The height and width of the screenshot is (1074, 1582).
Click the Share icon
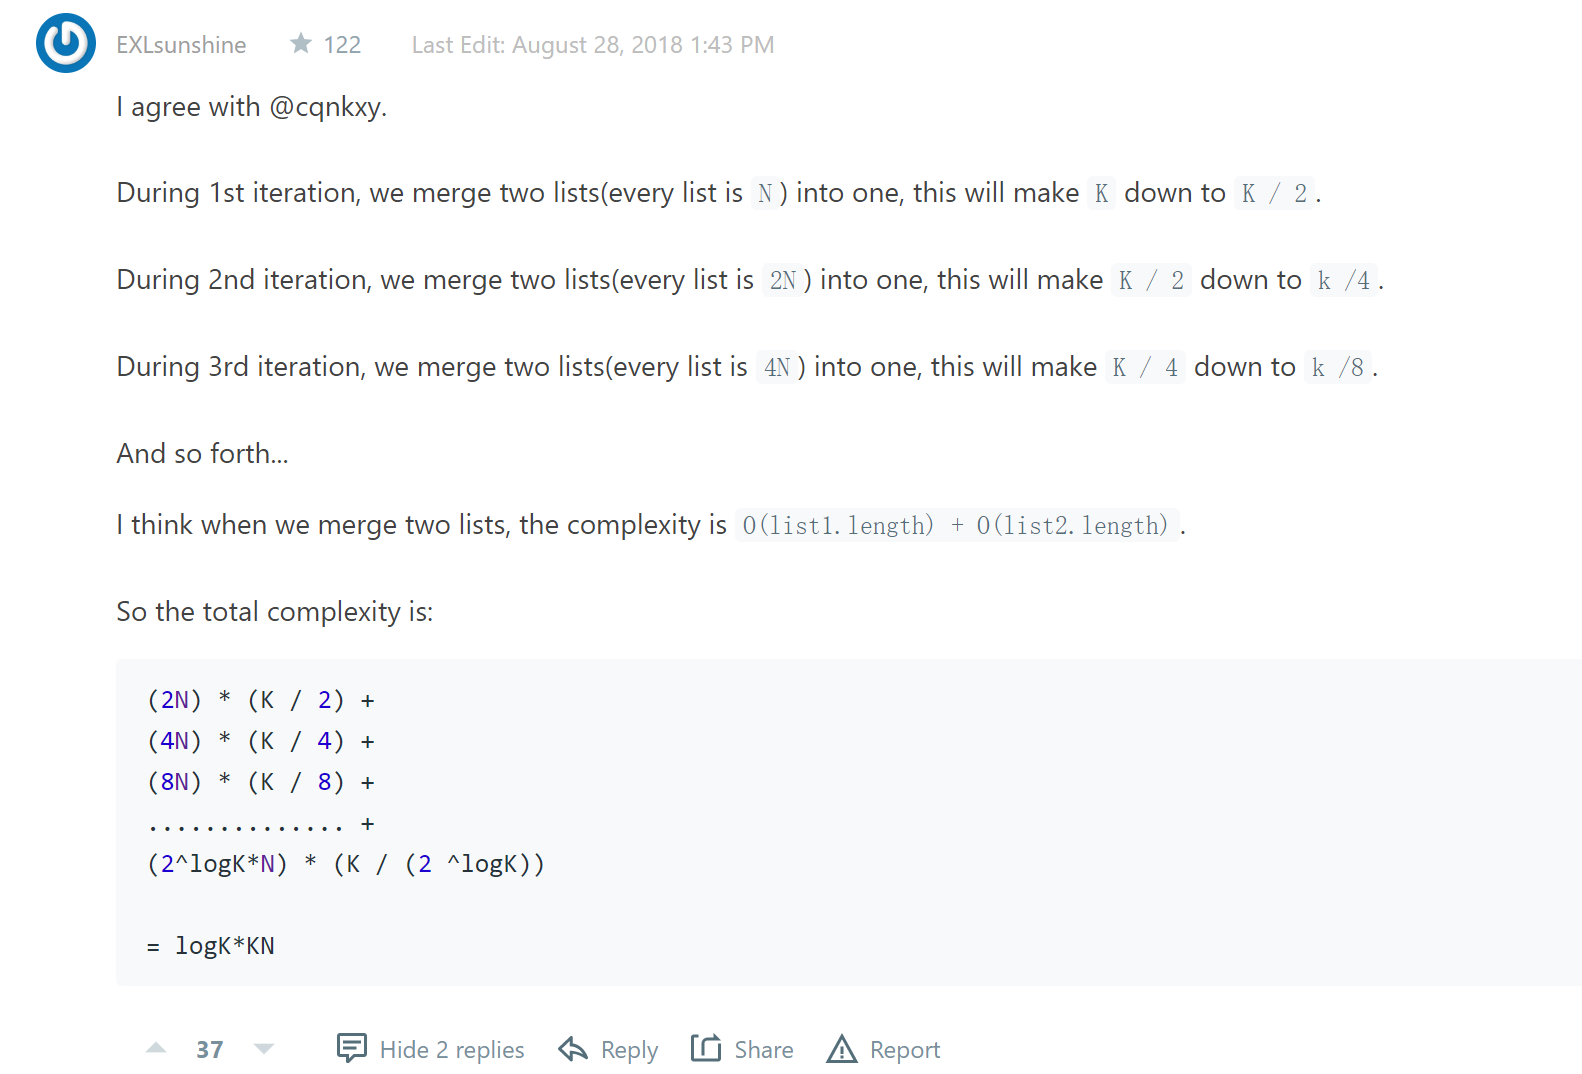coord(706,1048)
